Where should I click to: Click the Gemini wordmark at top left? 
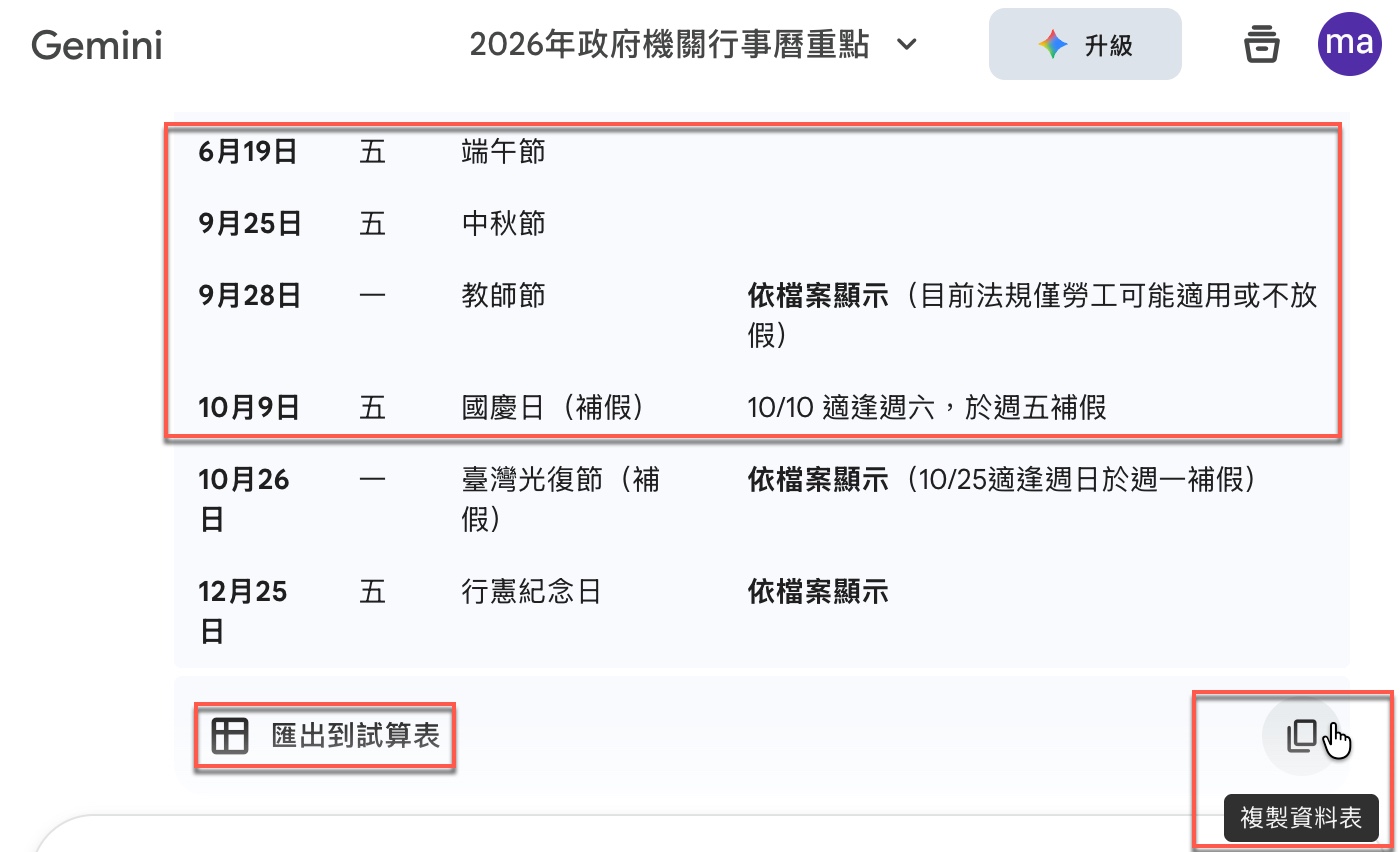click(x=96, y=44)
